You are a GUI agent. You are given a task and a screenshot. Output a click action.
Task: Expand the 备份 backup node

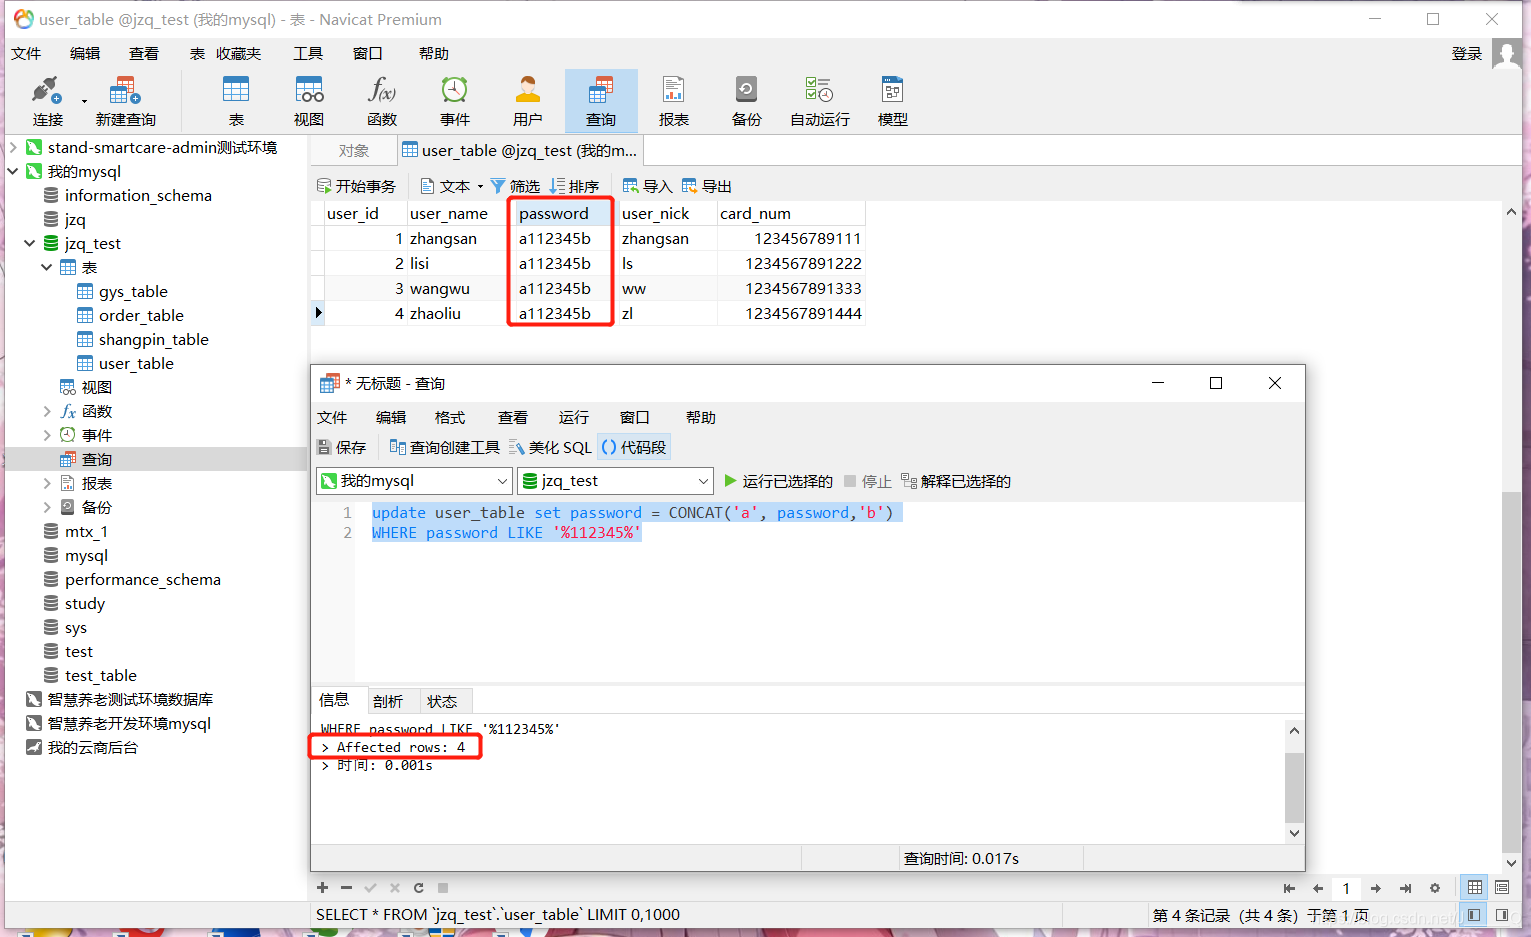click(47, 507)
